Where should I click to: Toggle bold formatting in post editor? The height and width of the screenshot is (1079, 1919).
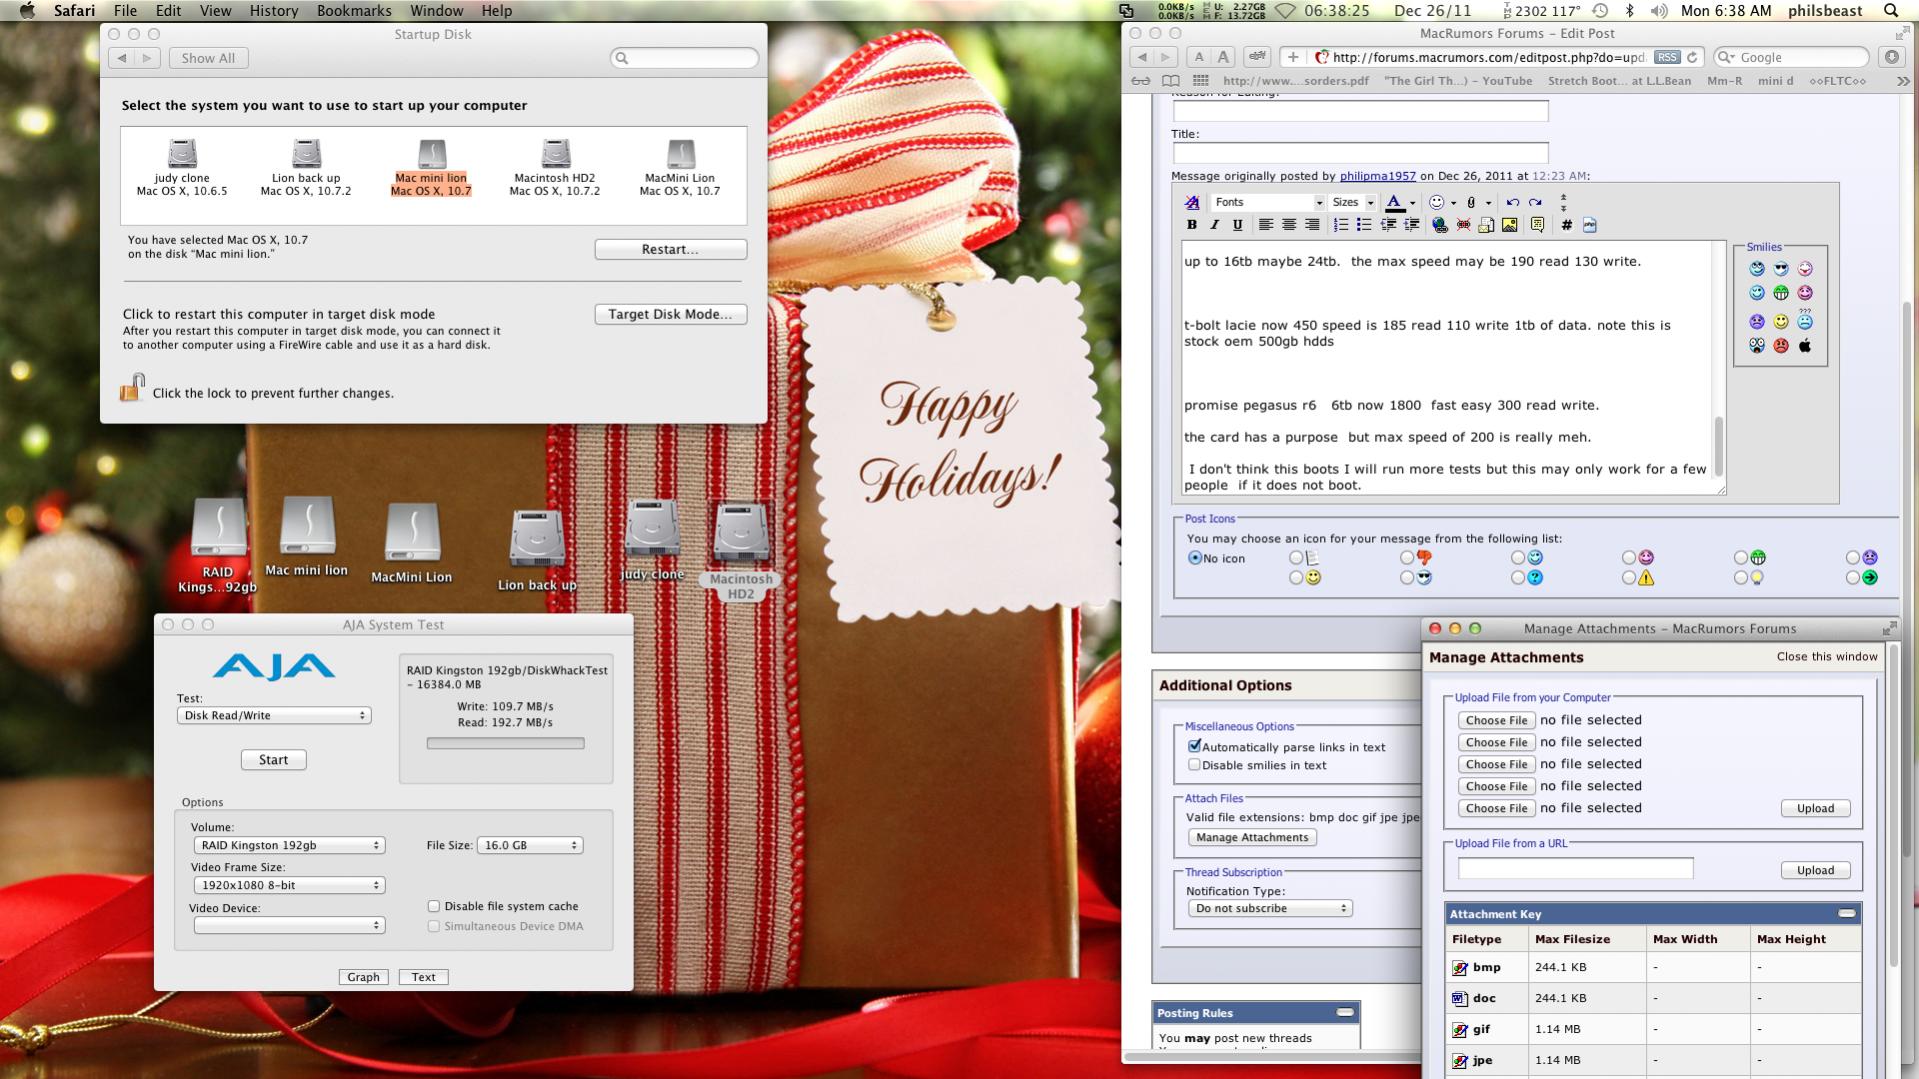pos(1191,225)
